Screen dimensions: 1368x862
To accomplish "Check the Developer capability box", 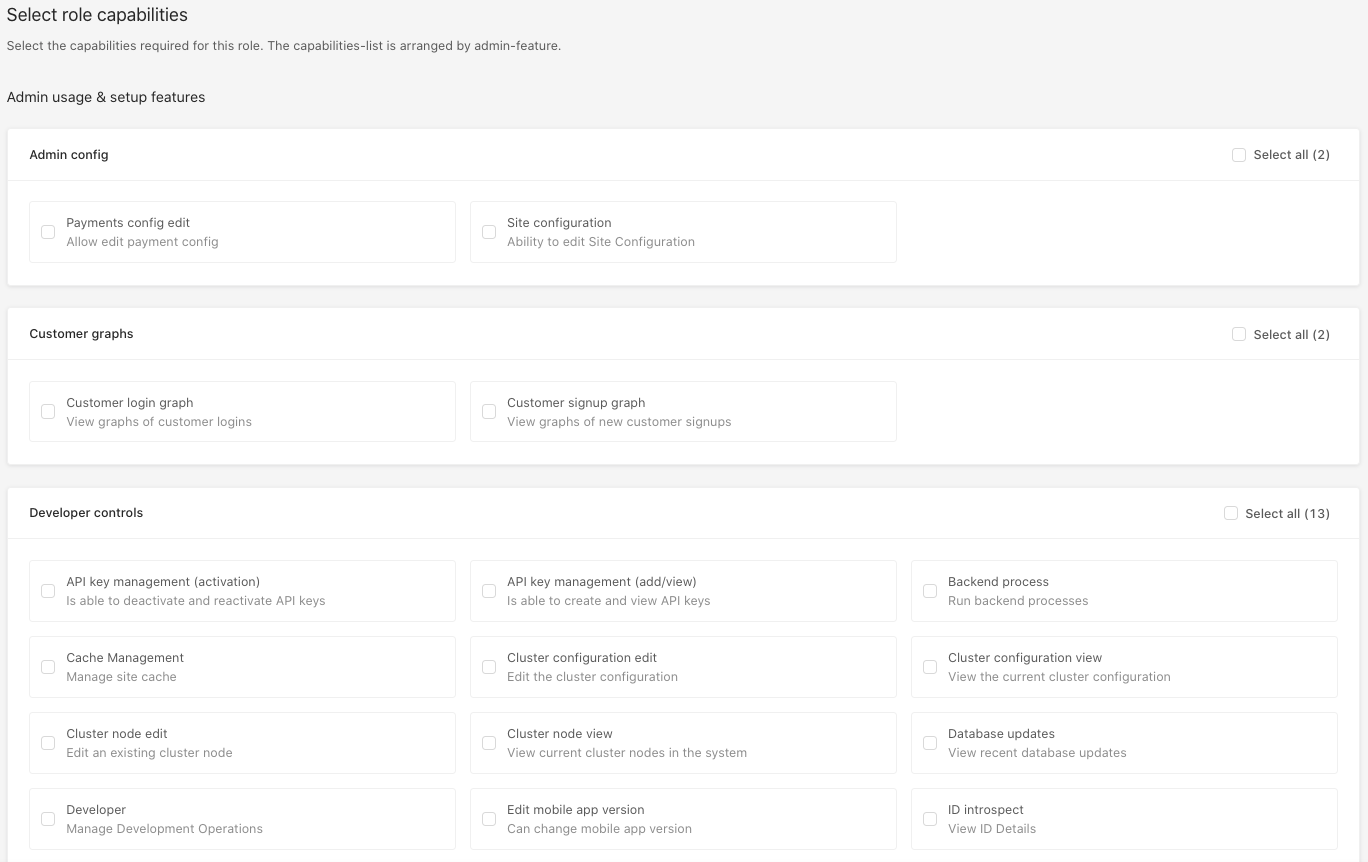I will click(48, 819).
